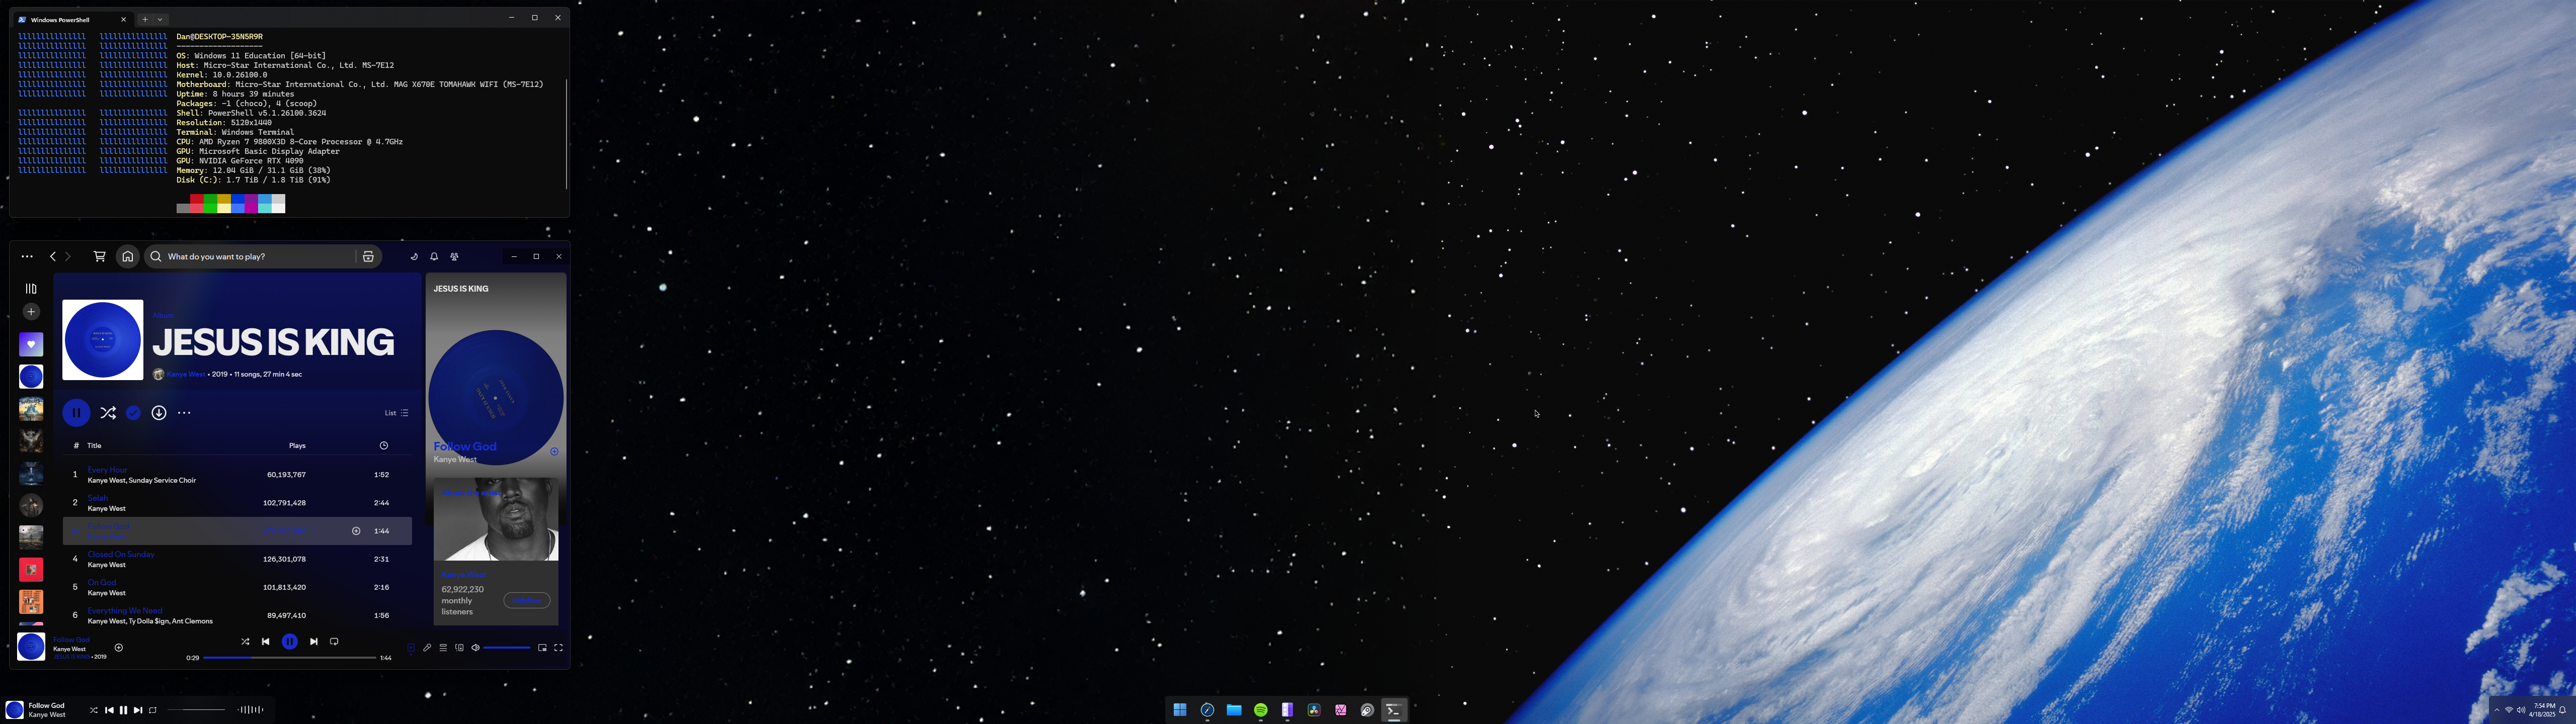The image size is (2576, 724).
Task: Next track in desktop media widget
Action: click(138, 710)
